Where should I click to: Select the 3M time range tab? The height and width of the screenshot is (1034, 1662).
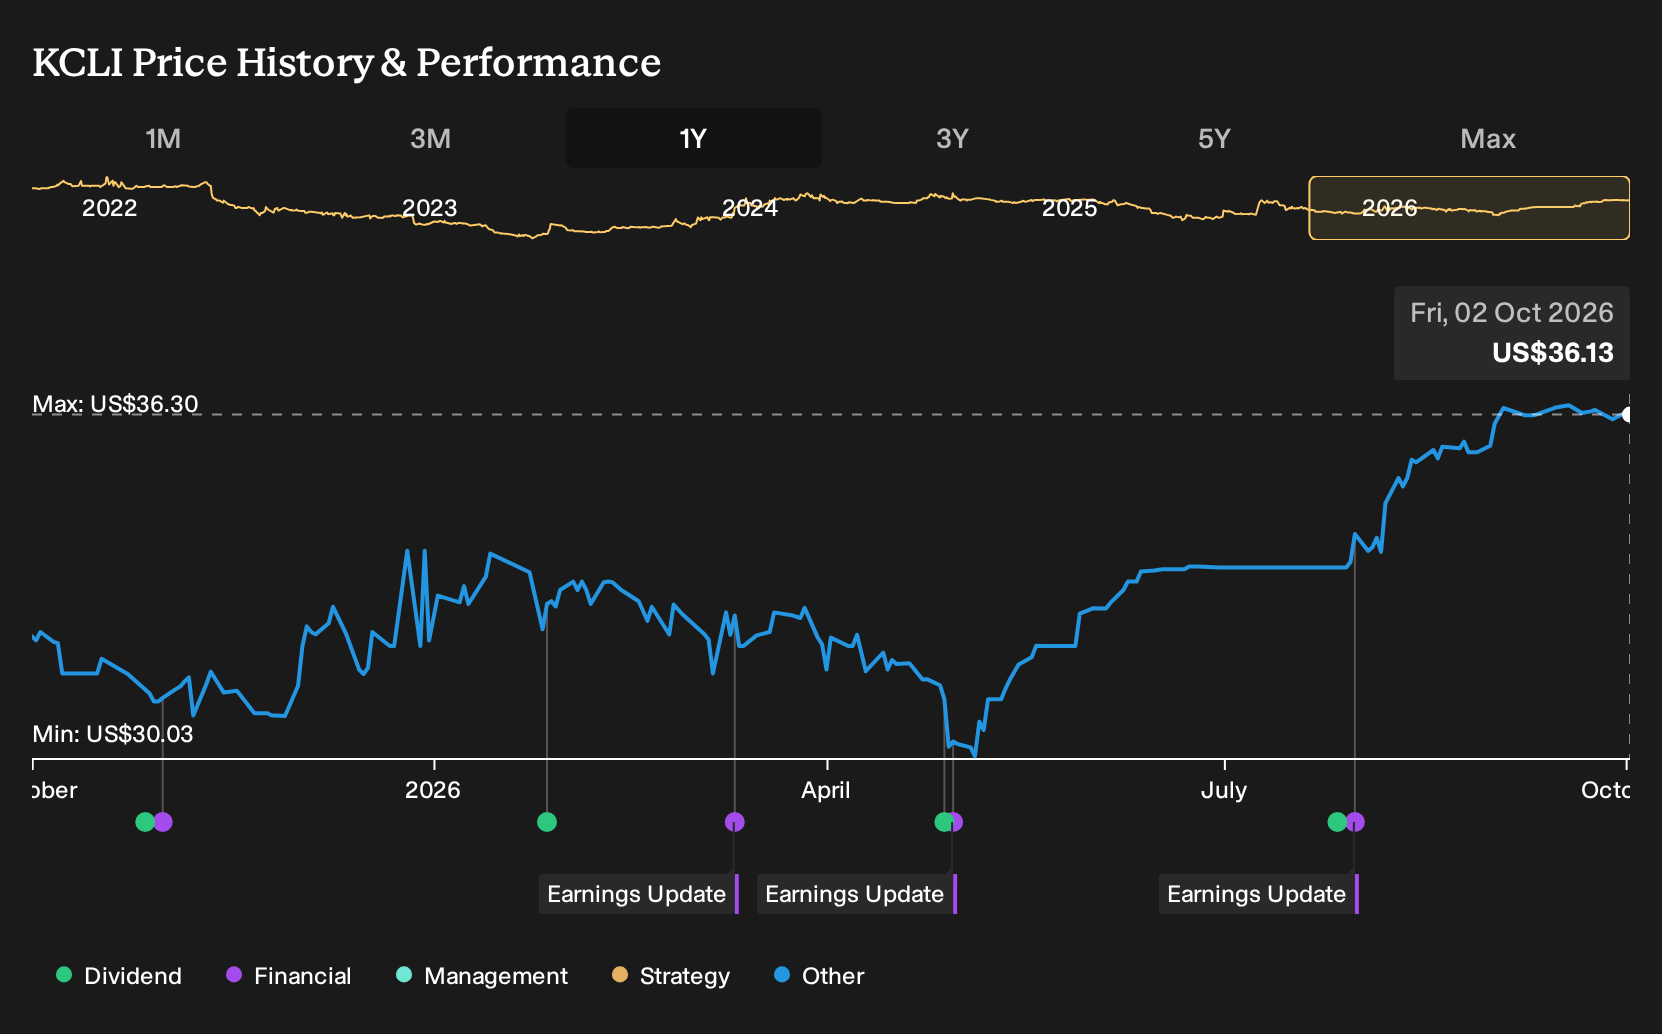tap(430, 138)
